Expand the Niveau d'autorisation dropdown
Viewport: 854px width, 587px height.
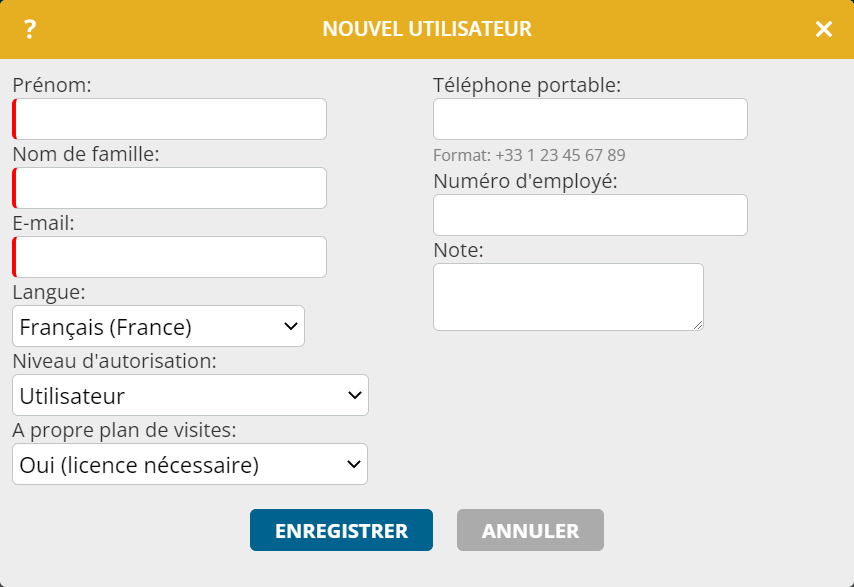(x=191, y=395)
